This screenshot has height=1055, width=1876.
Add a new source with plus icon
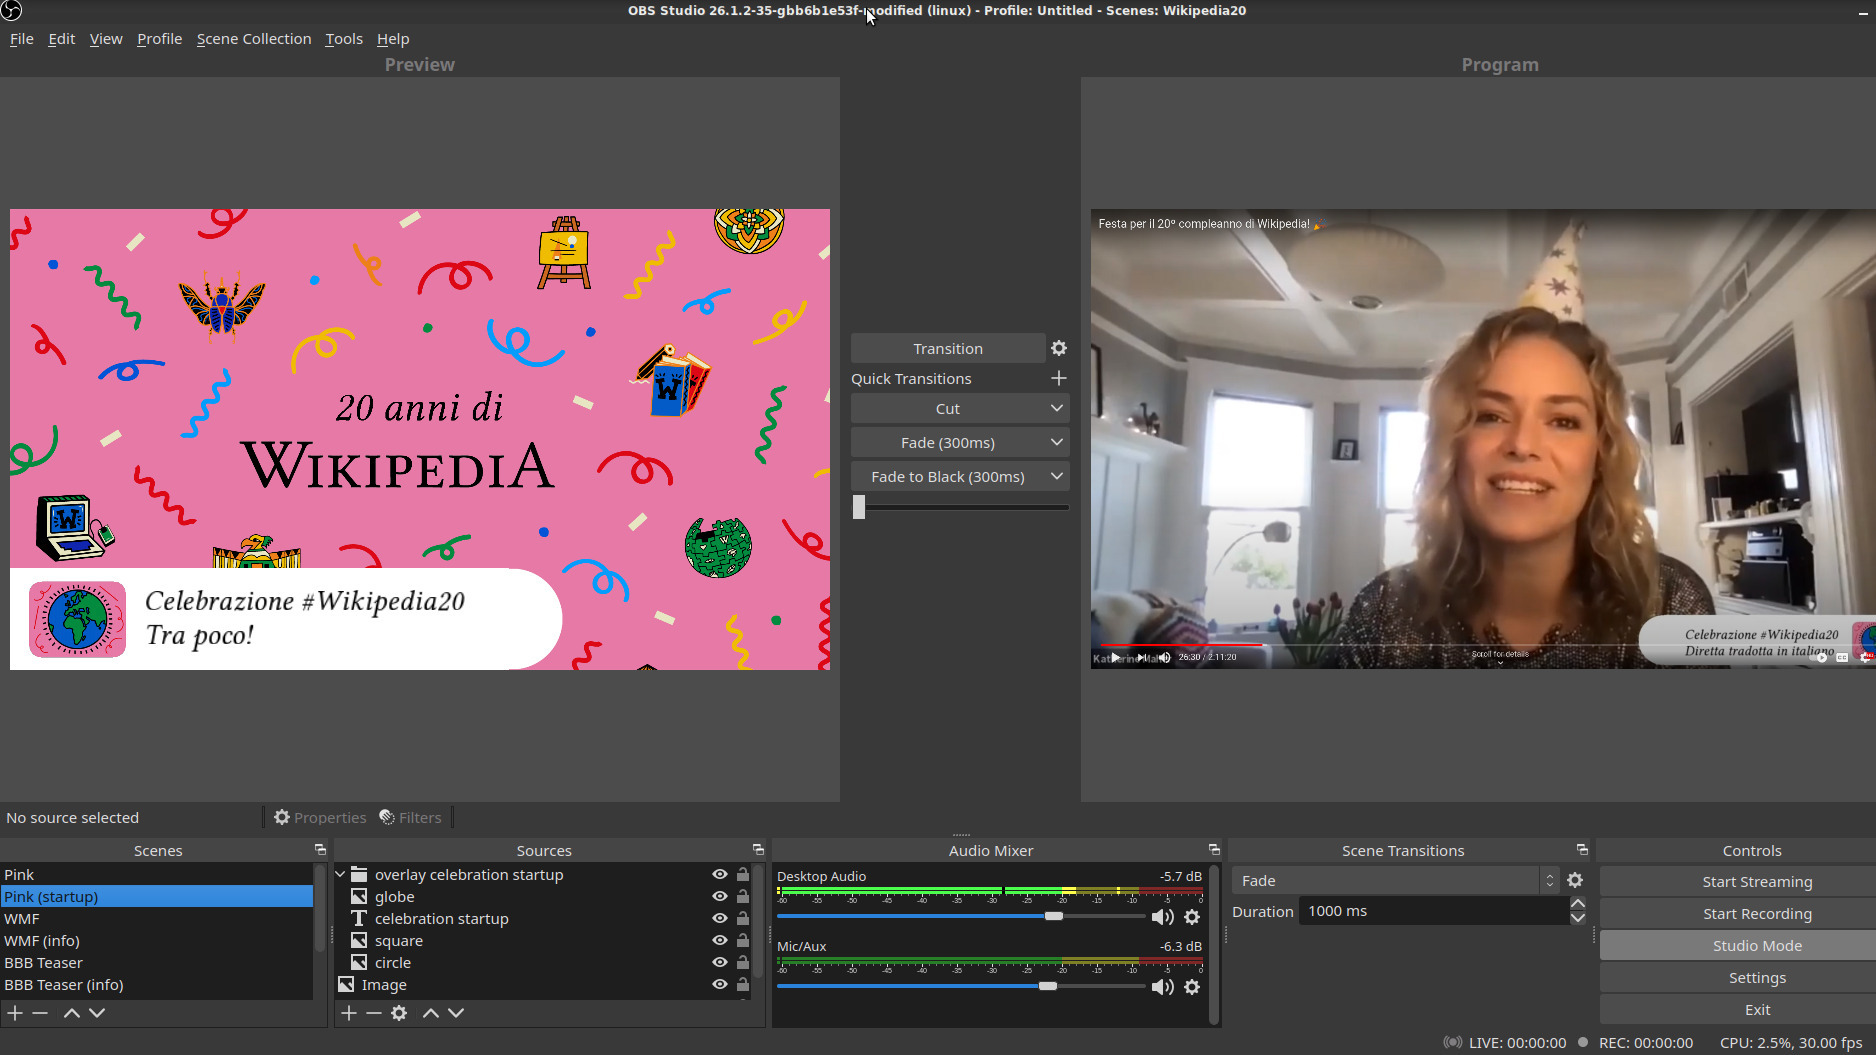(349, 1013)
